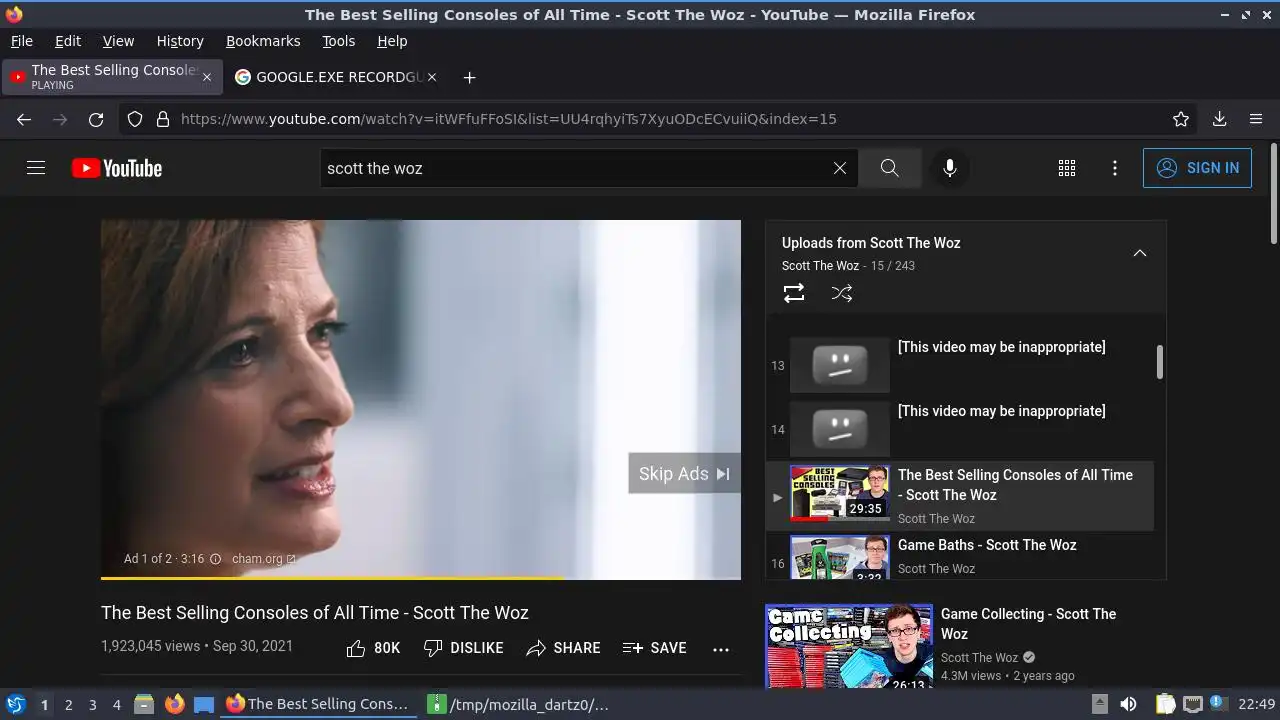Open a new browser tab
This screenshot has width=1280, height=720.
469,77
